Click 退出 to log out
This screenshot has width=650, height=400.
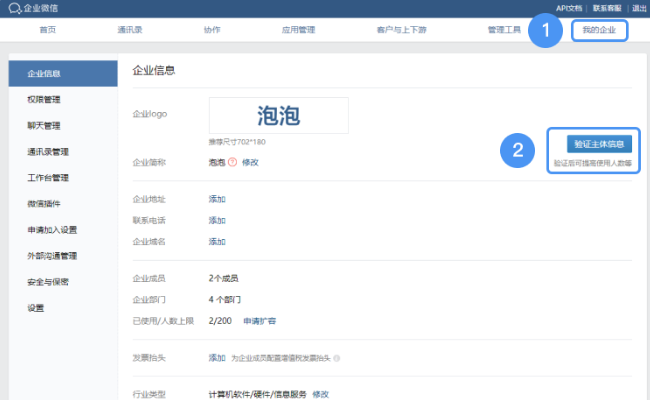(x=639, y=8)
